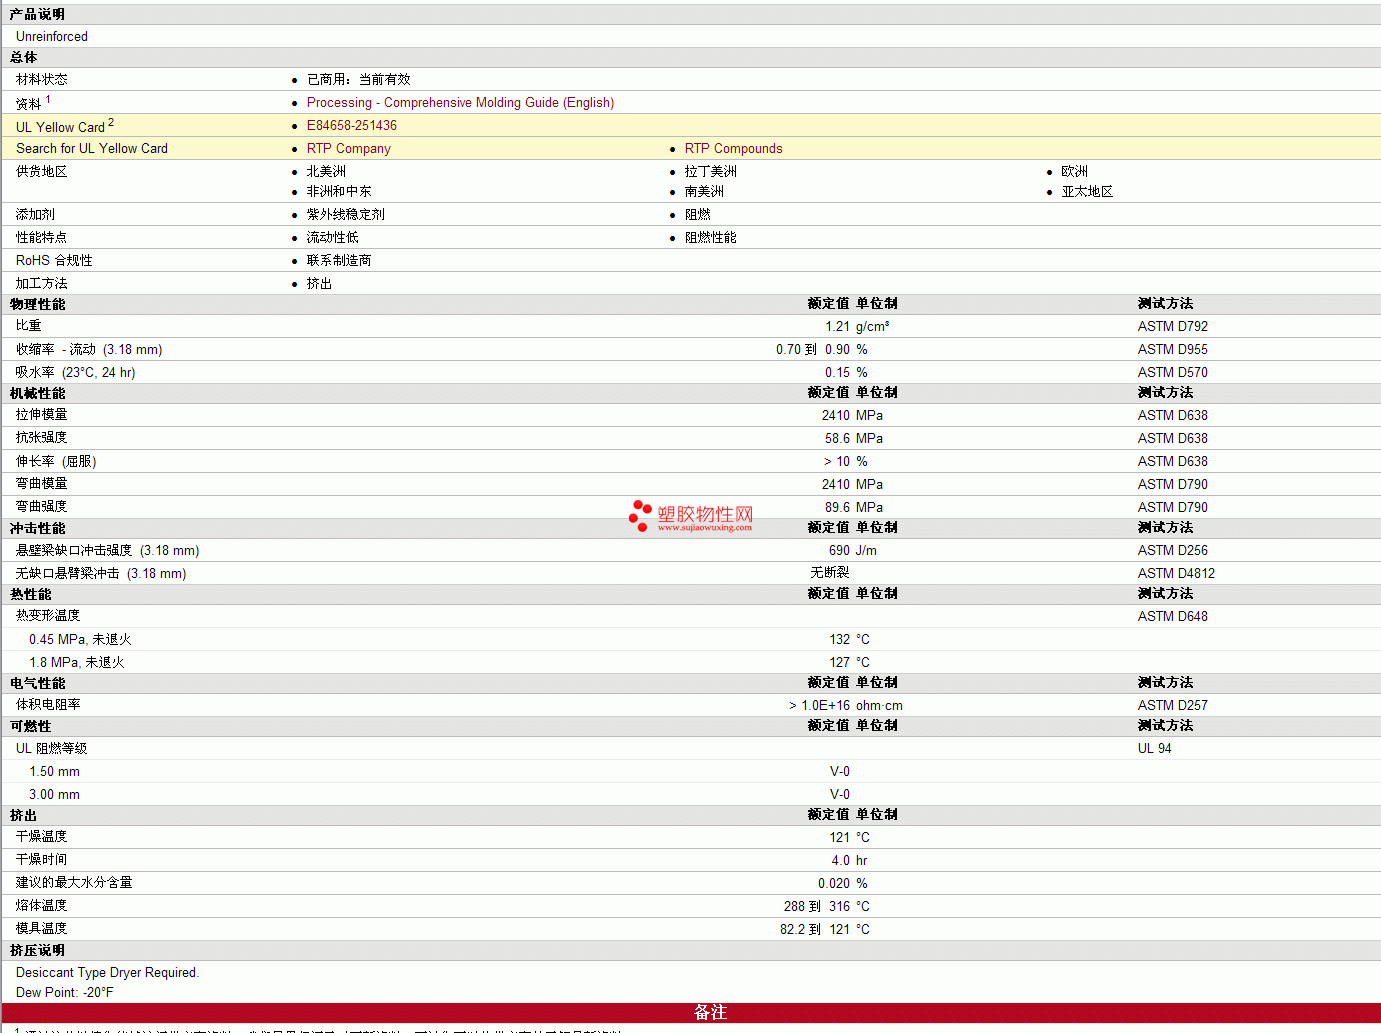Click the 'ASTM D256' test method
1381x1033 pixels.
tap(1173, 551)
